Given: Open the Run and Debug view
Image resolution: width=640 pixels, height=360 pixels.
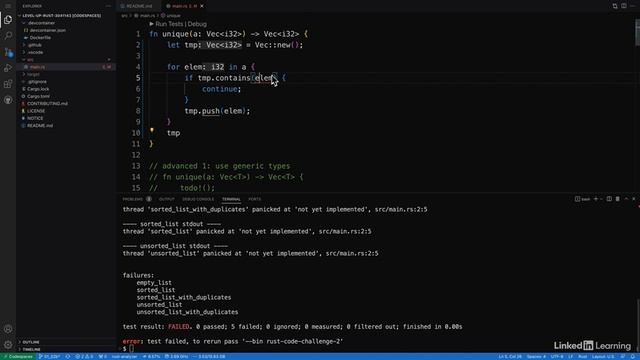Looking at the screenshot, I should coord(8,68).
